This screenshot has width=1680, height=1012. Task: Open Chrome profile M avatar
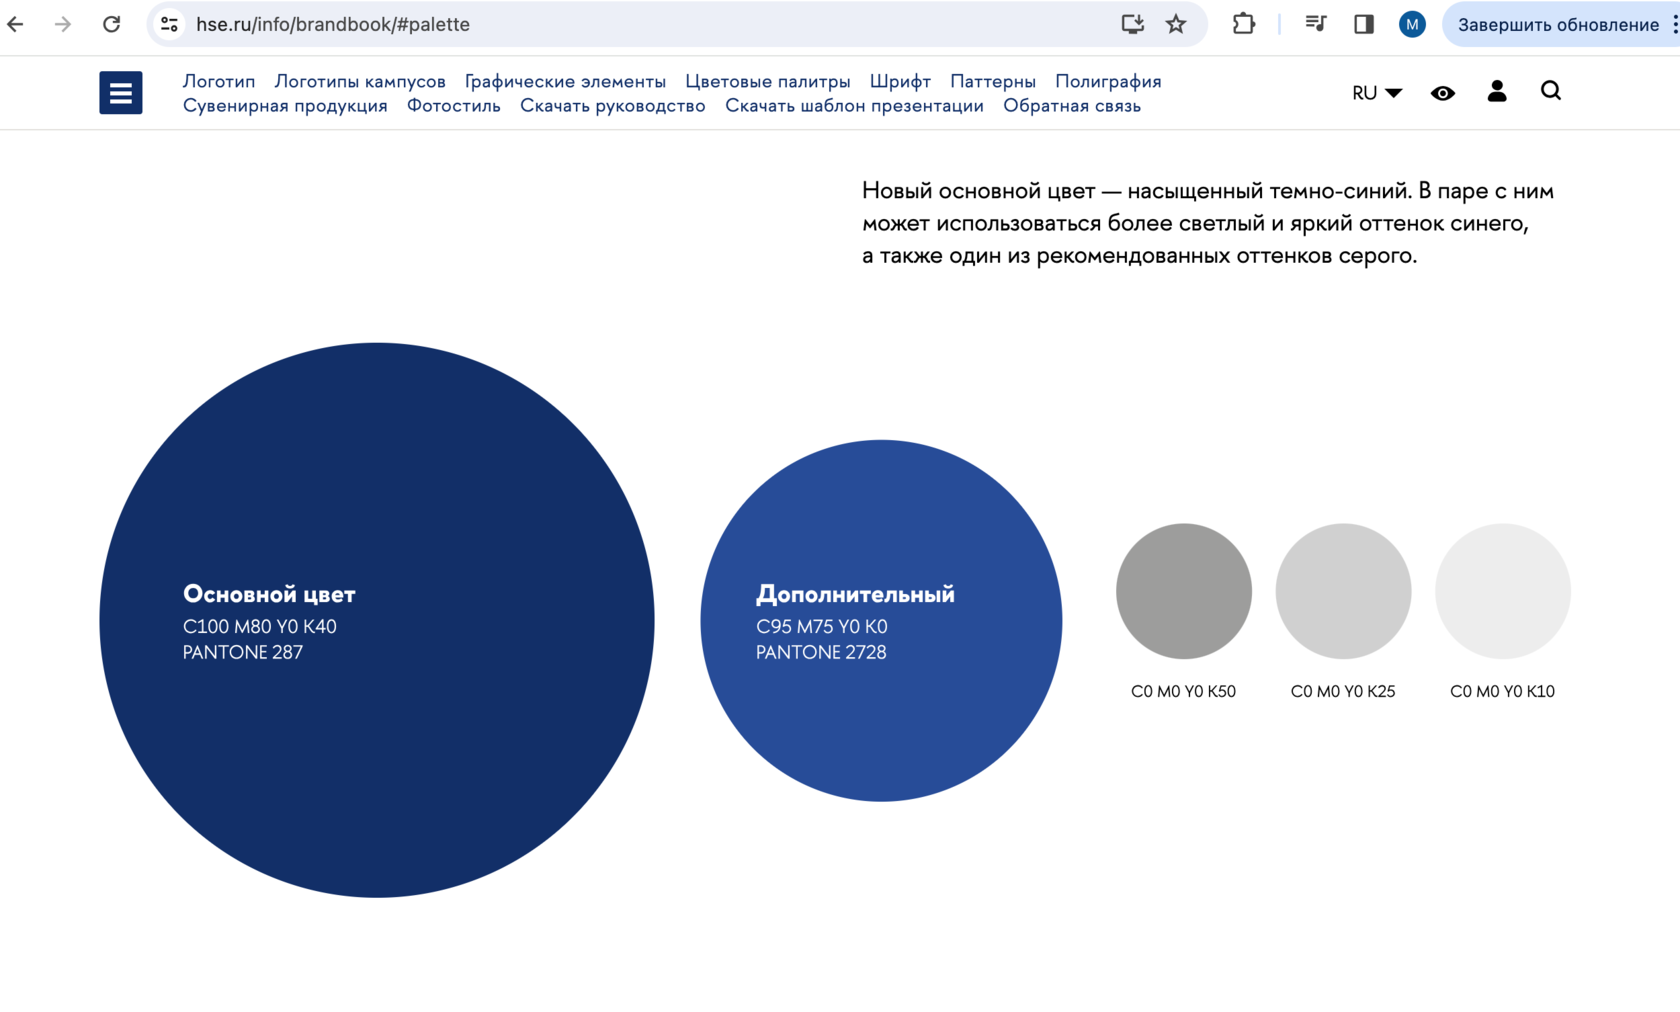pos(1411,24)
